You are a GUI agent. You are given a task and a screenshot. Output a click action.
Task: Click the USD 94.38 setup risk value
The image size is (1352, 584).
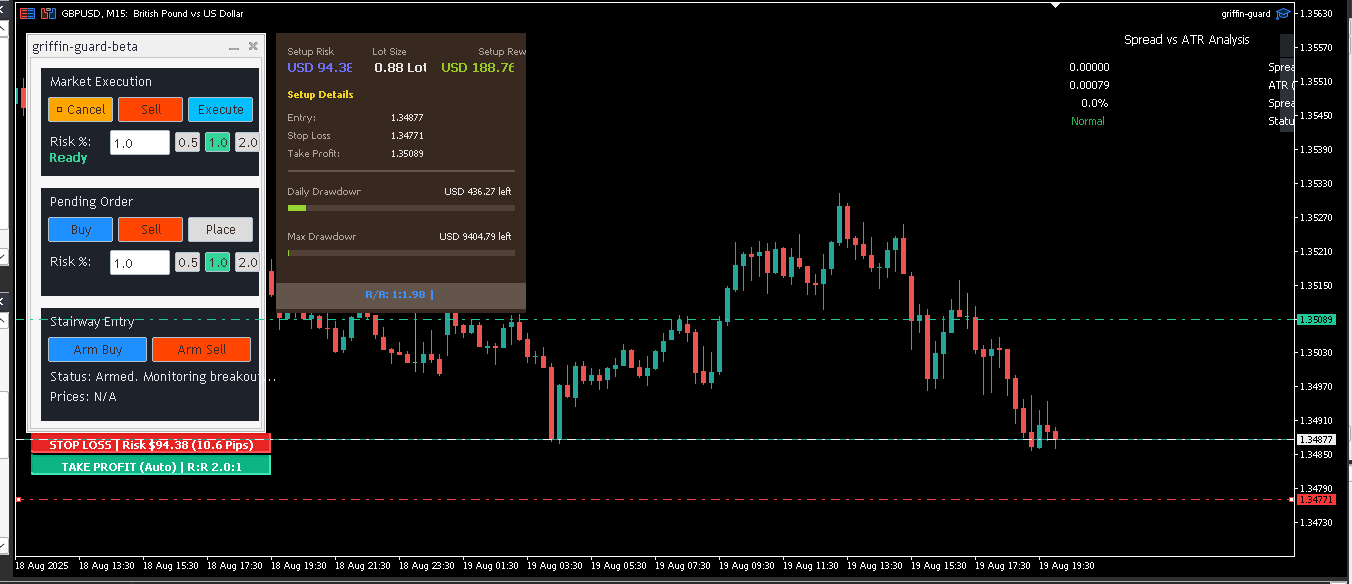(320, 68)
